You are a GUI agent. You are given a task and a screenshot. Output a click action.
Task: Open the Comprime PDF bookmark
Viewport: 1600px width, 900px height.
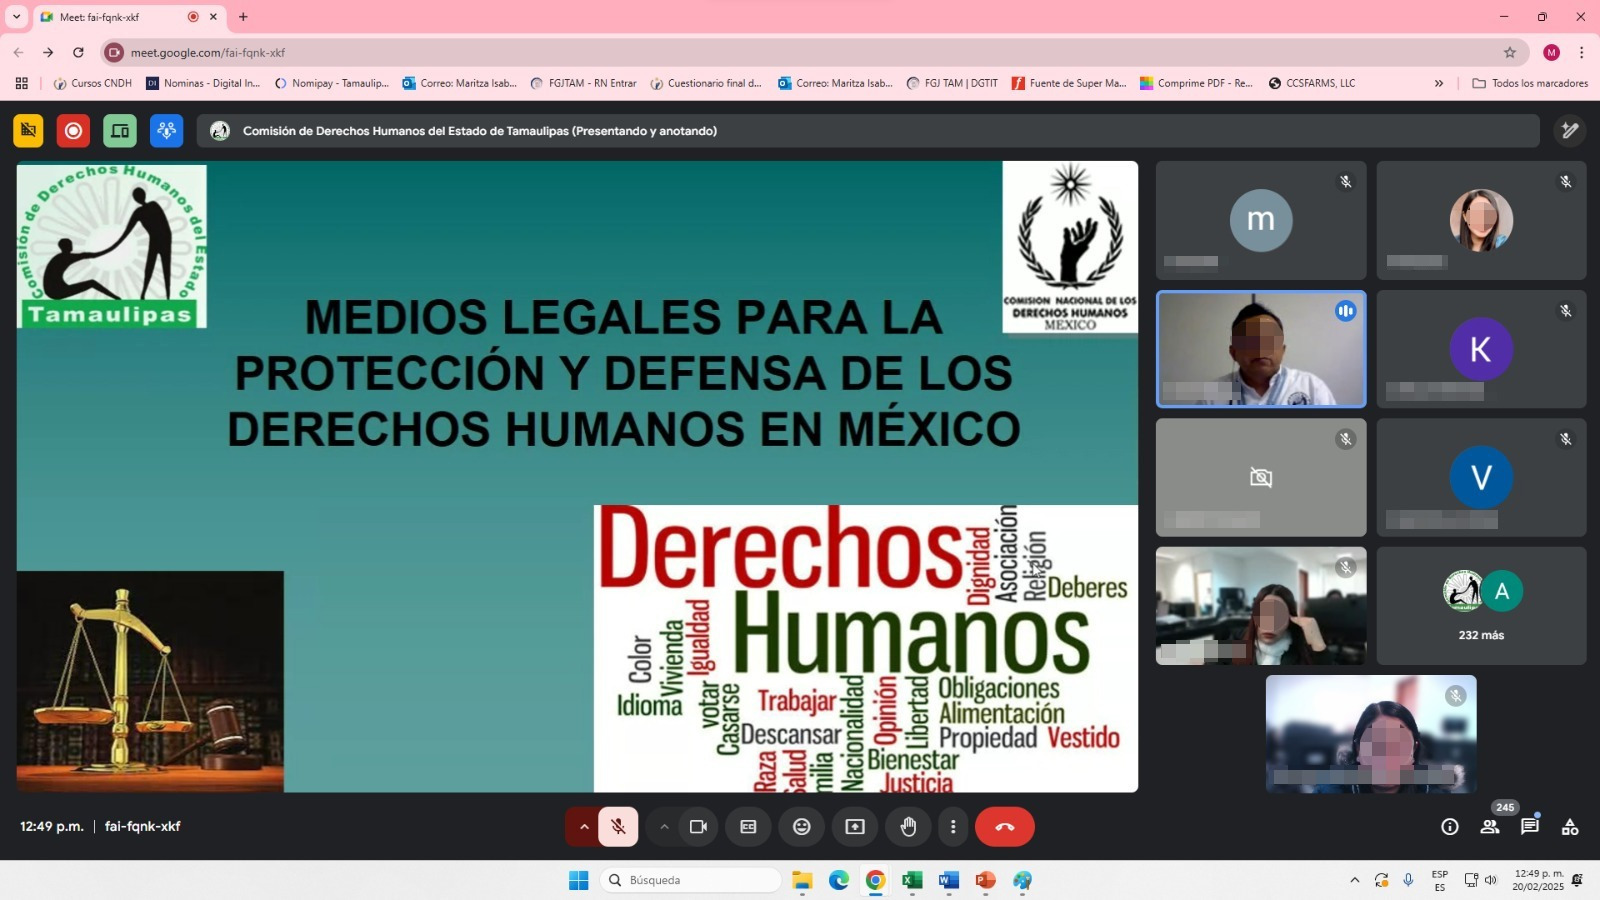pyautogui.click(x=1196, y=83)
